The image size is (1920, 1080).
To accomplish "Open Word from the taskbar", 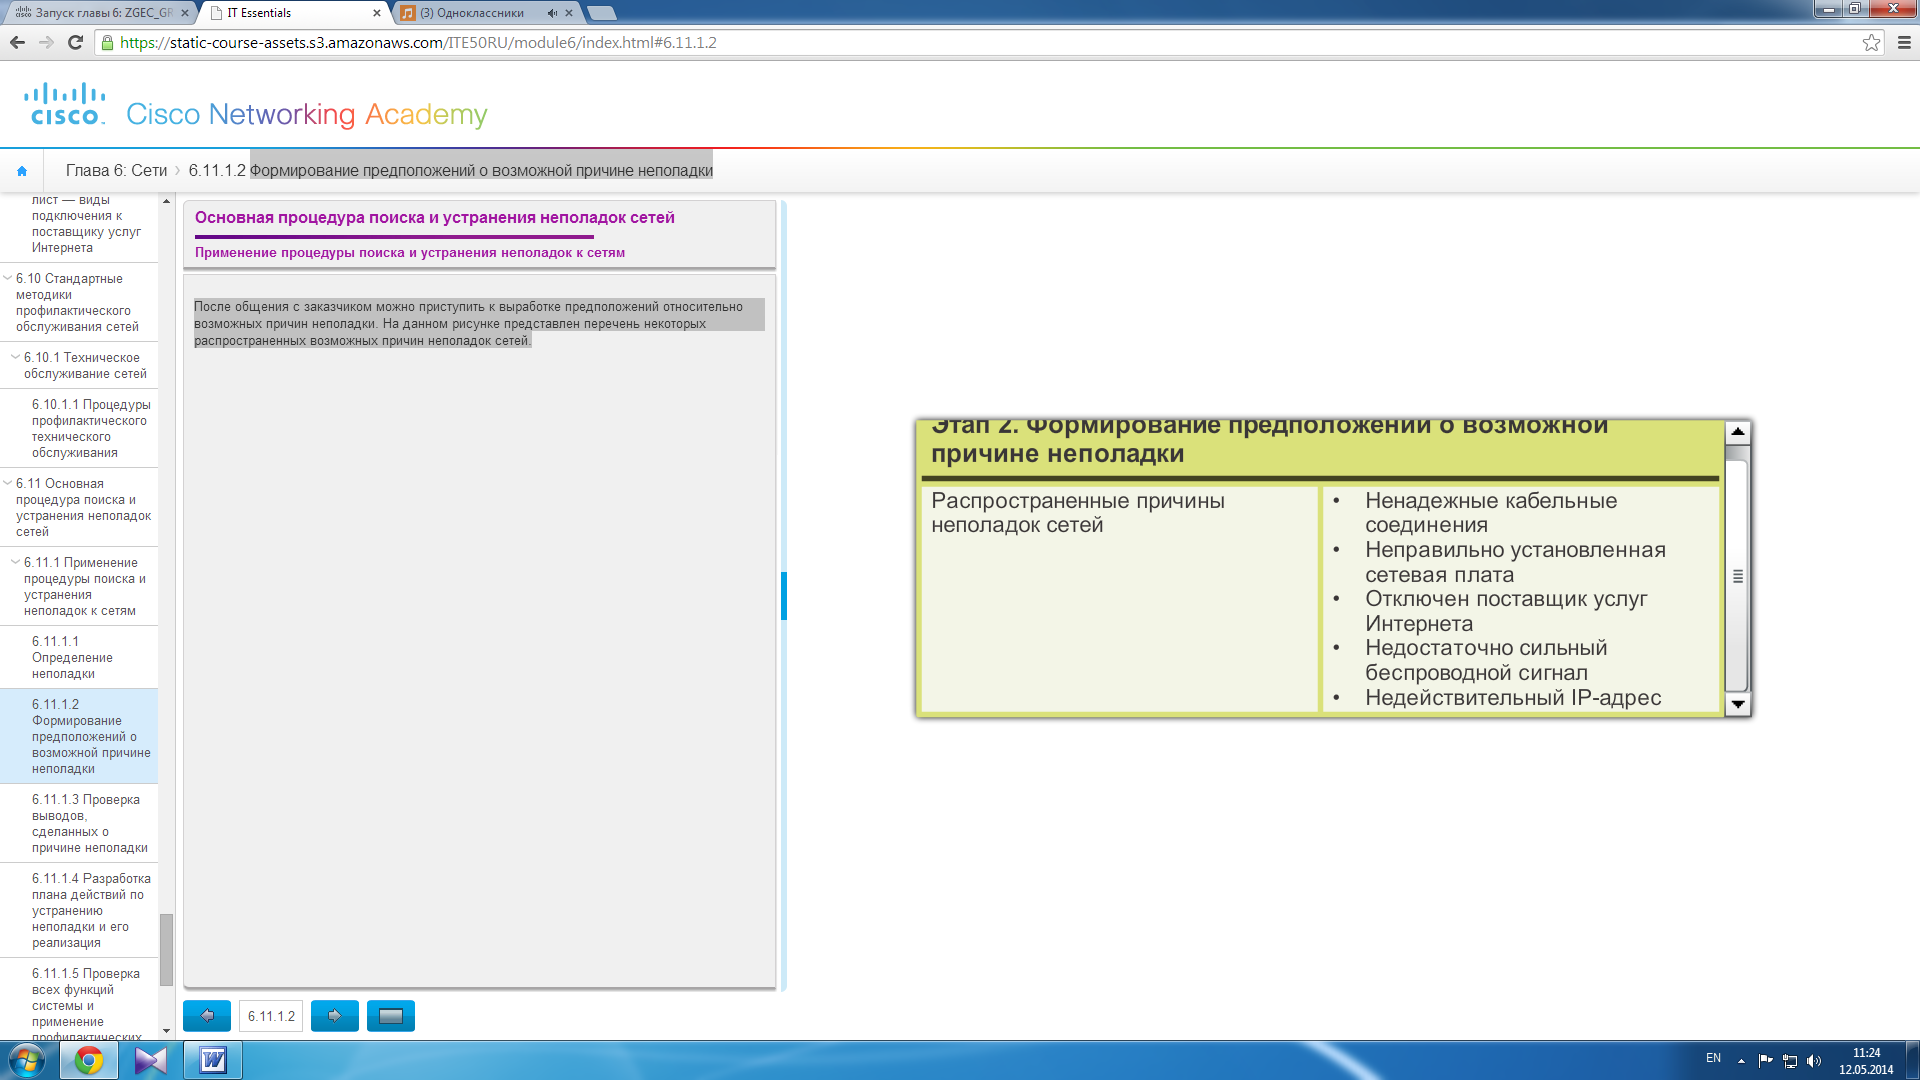I will 213,1060.
